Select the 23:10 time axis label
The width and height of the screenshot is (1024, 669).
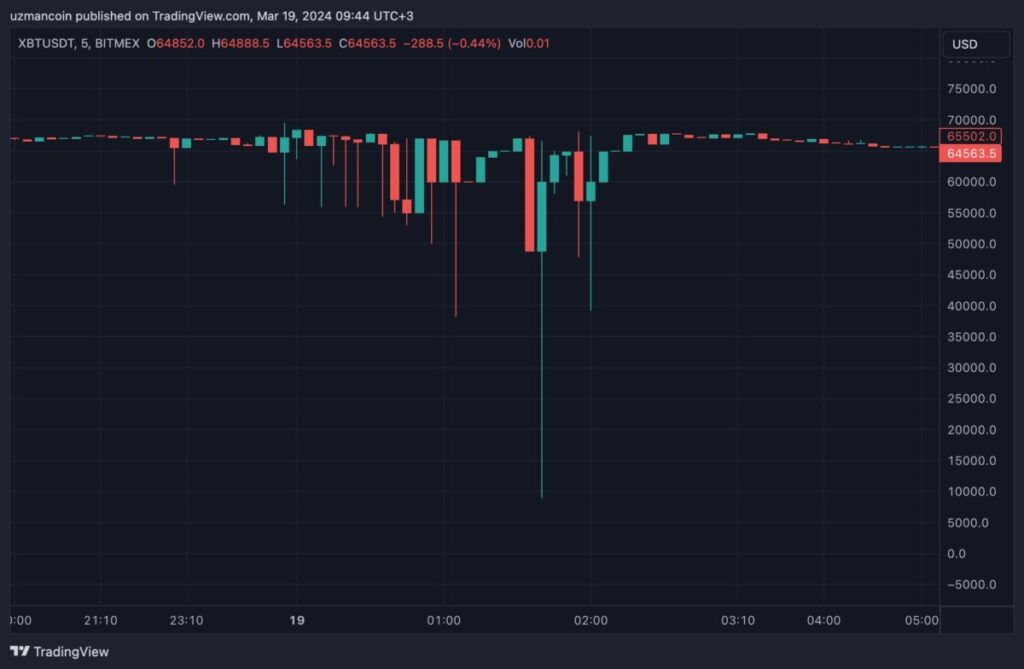click(x=186, y=620)
